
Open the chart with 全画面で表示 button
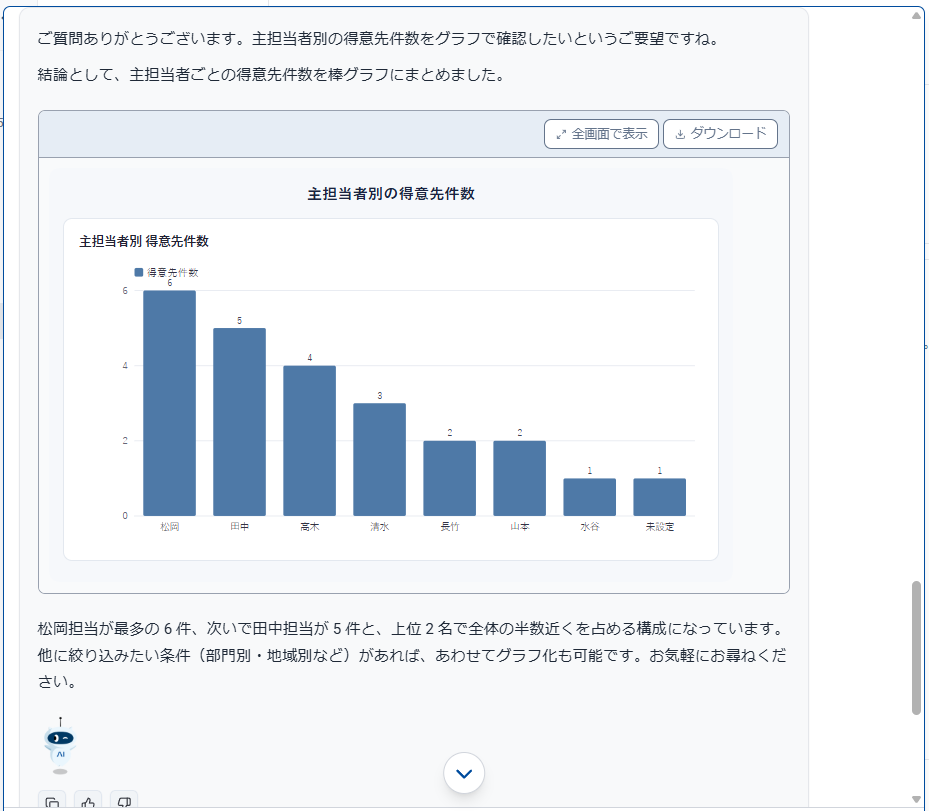[601, 134]
